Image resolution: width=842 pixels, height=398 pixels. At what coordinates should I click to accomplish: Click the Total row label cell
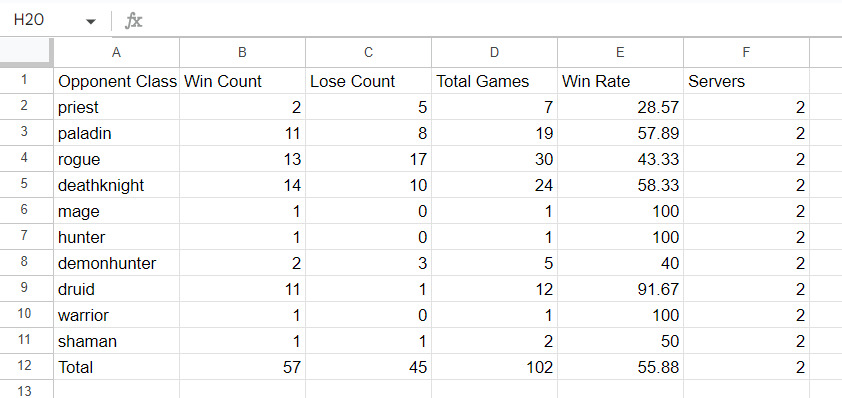(x=117, y=367)
